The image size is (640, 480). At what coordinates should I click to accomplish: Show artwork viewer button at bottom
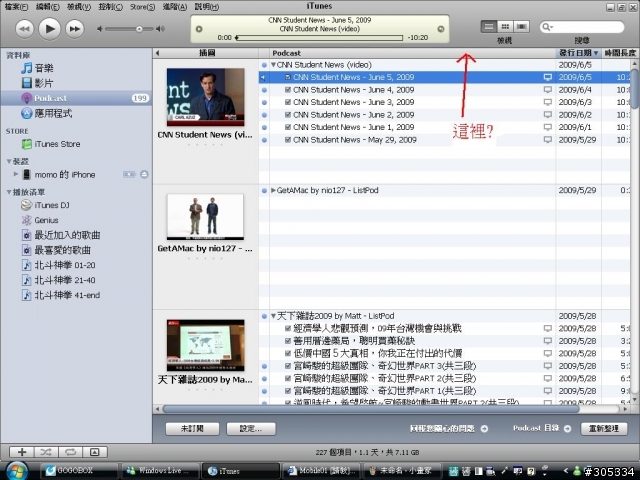point(95,452)
